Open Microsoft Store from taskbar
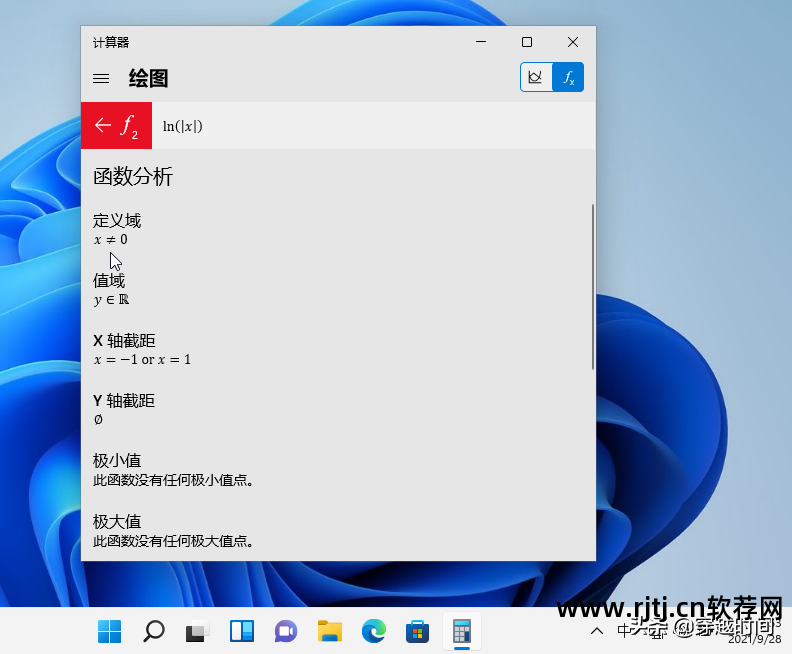792x654 pixels. point(418,631)
